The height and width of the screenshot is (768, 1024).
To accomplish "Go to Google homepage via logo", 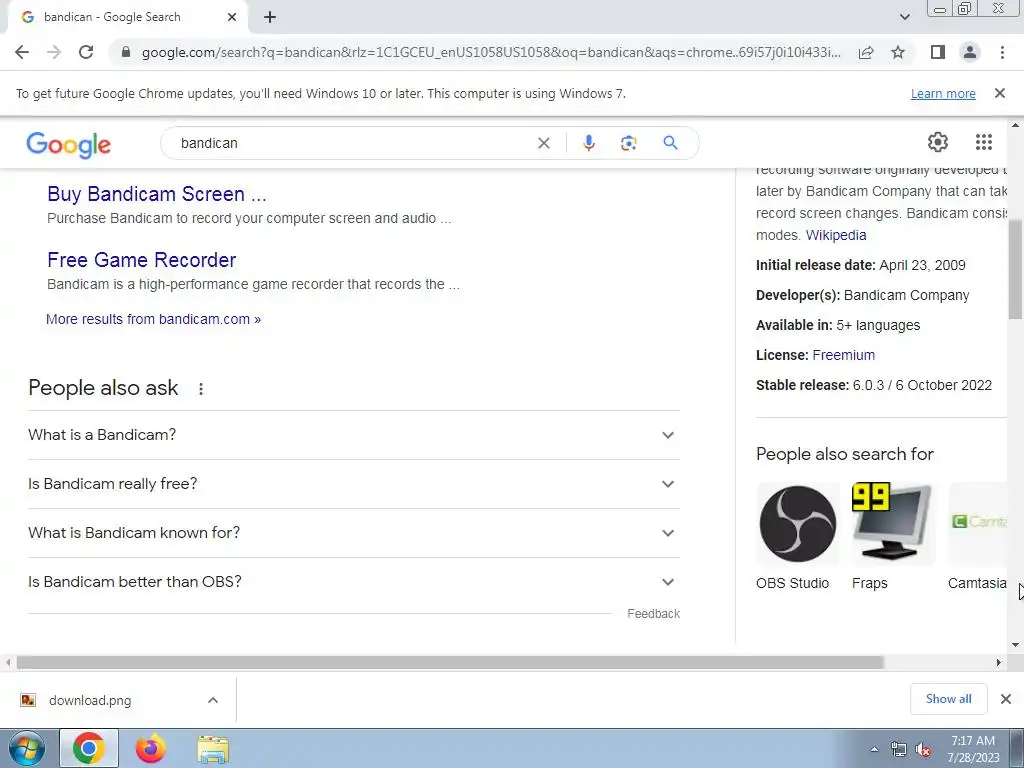I will [69, 145].
